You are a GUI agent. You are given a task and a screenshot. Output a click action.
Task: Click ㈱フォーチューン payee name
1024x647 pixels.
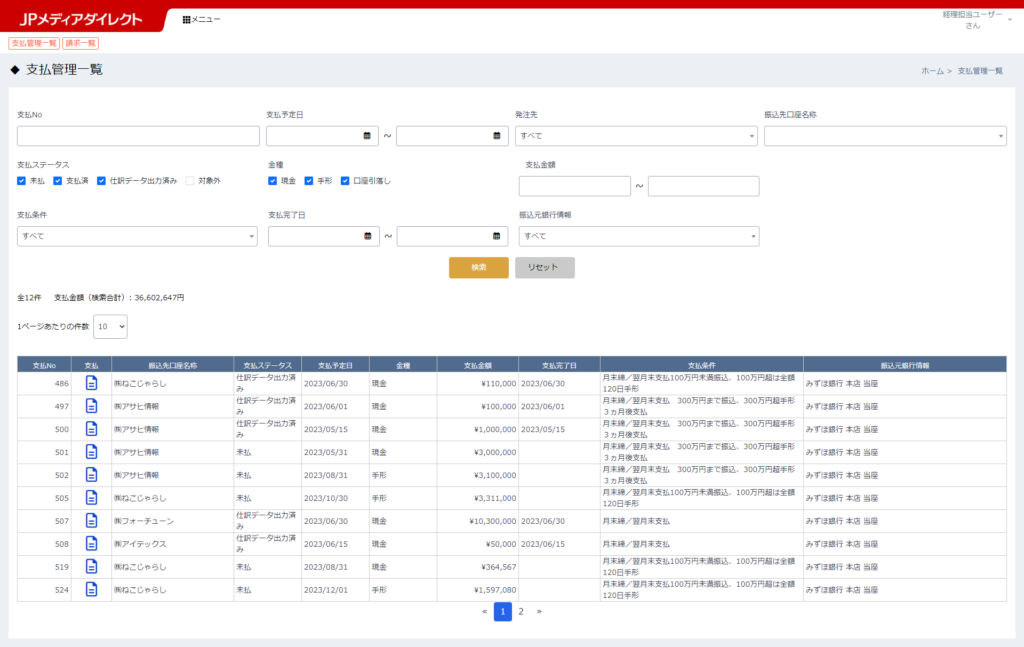pos(144,521)
